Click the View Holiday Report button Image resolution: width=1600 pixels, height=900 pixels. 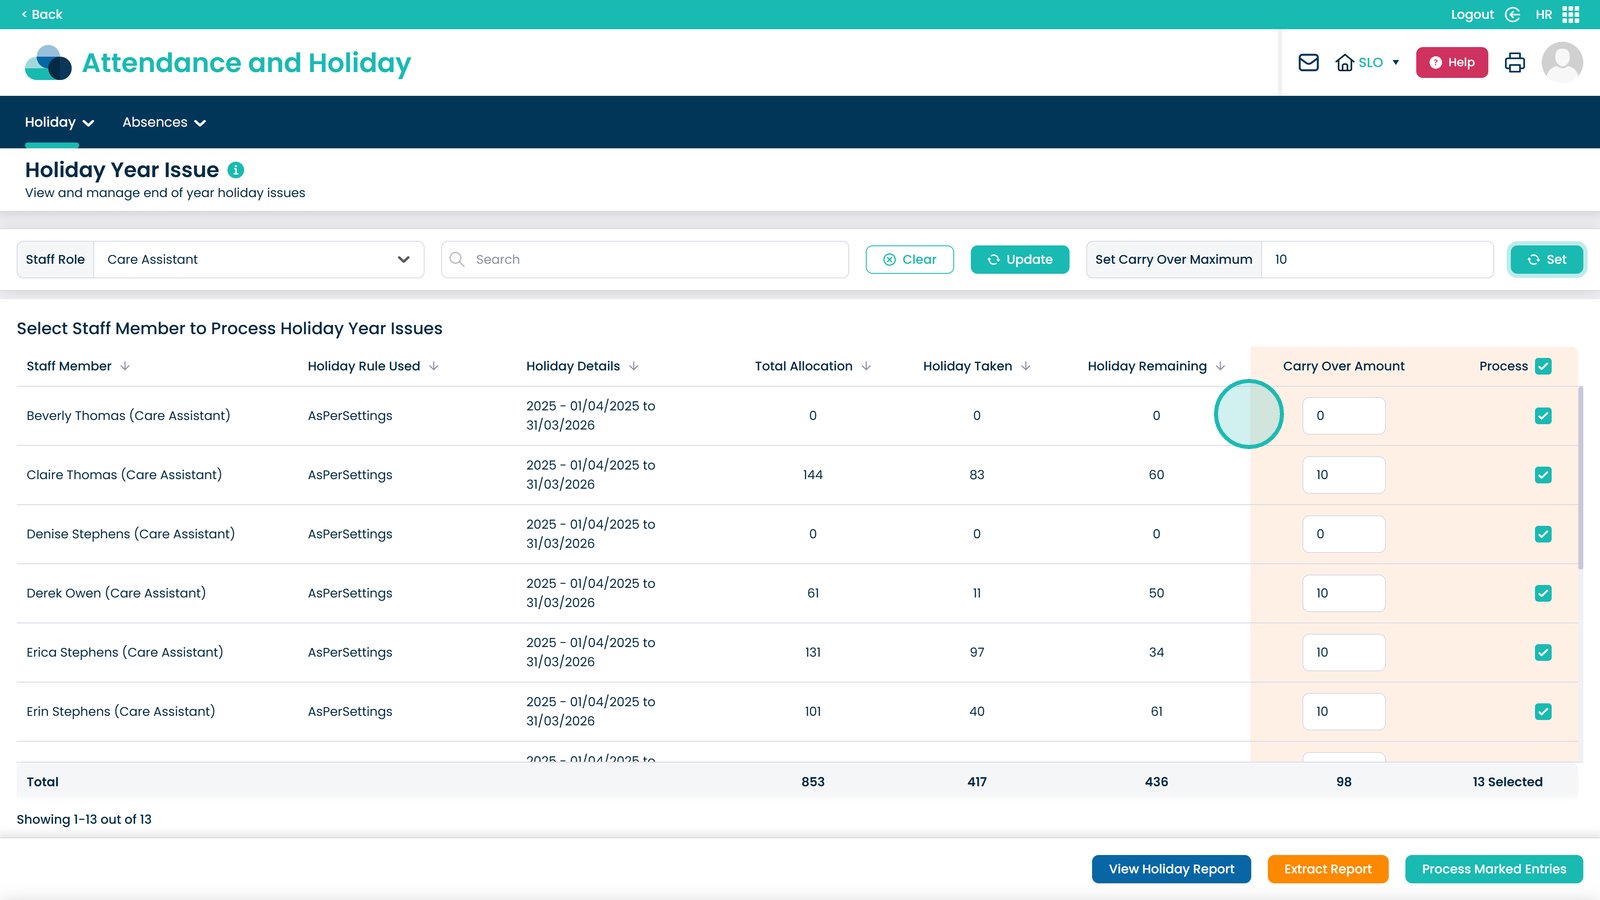pos(1171,869)
